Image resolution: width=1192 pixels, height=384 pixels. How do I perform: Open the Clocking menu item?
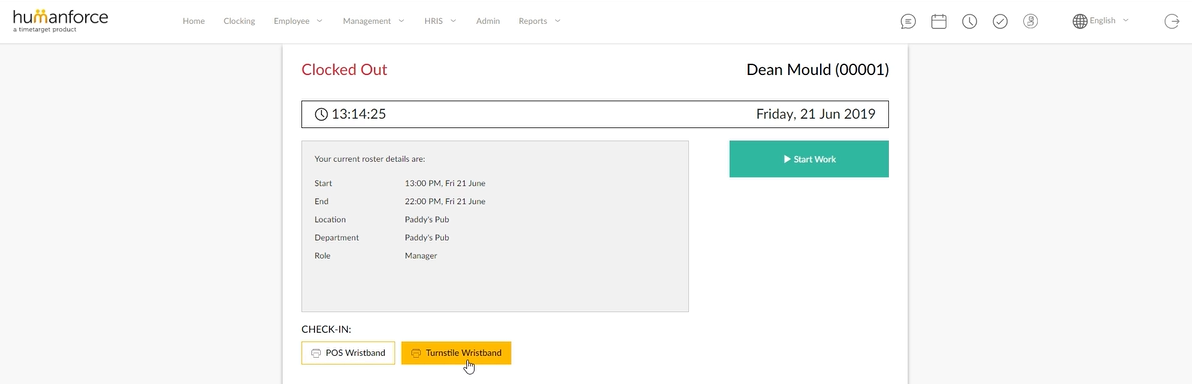pyautogui.click(x=239, y=21)
